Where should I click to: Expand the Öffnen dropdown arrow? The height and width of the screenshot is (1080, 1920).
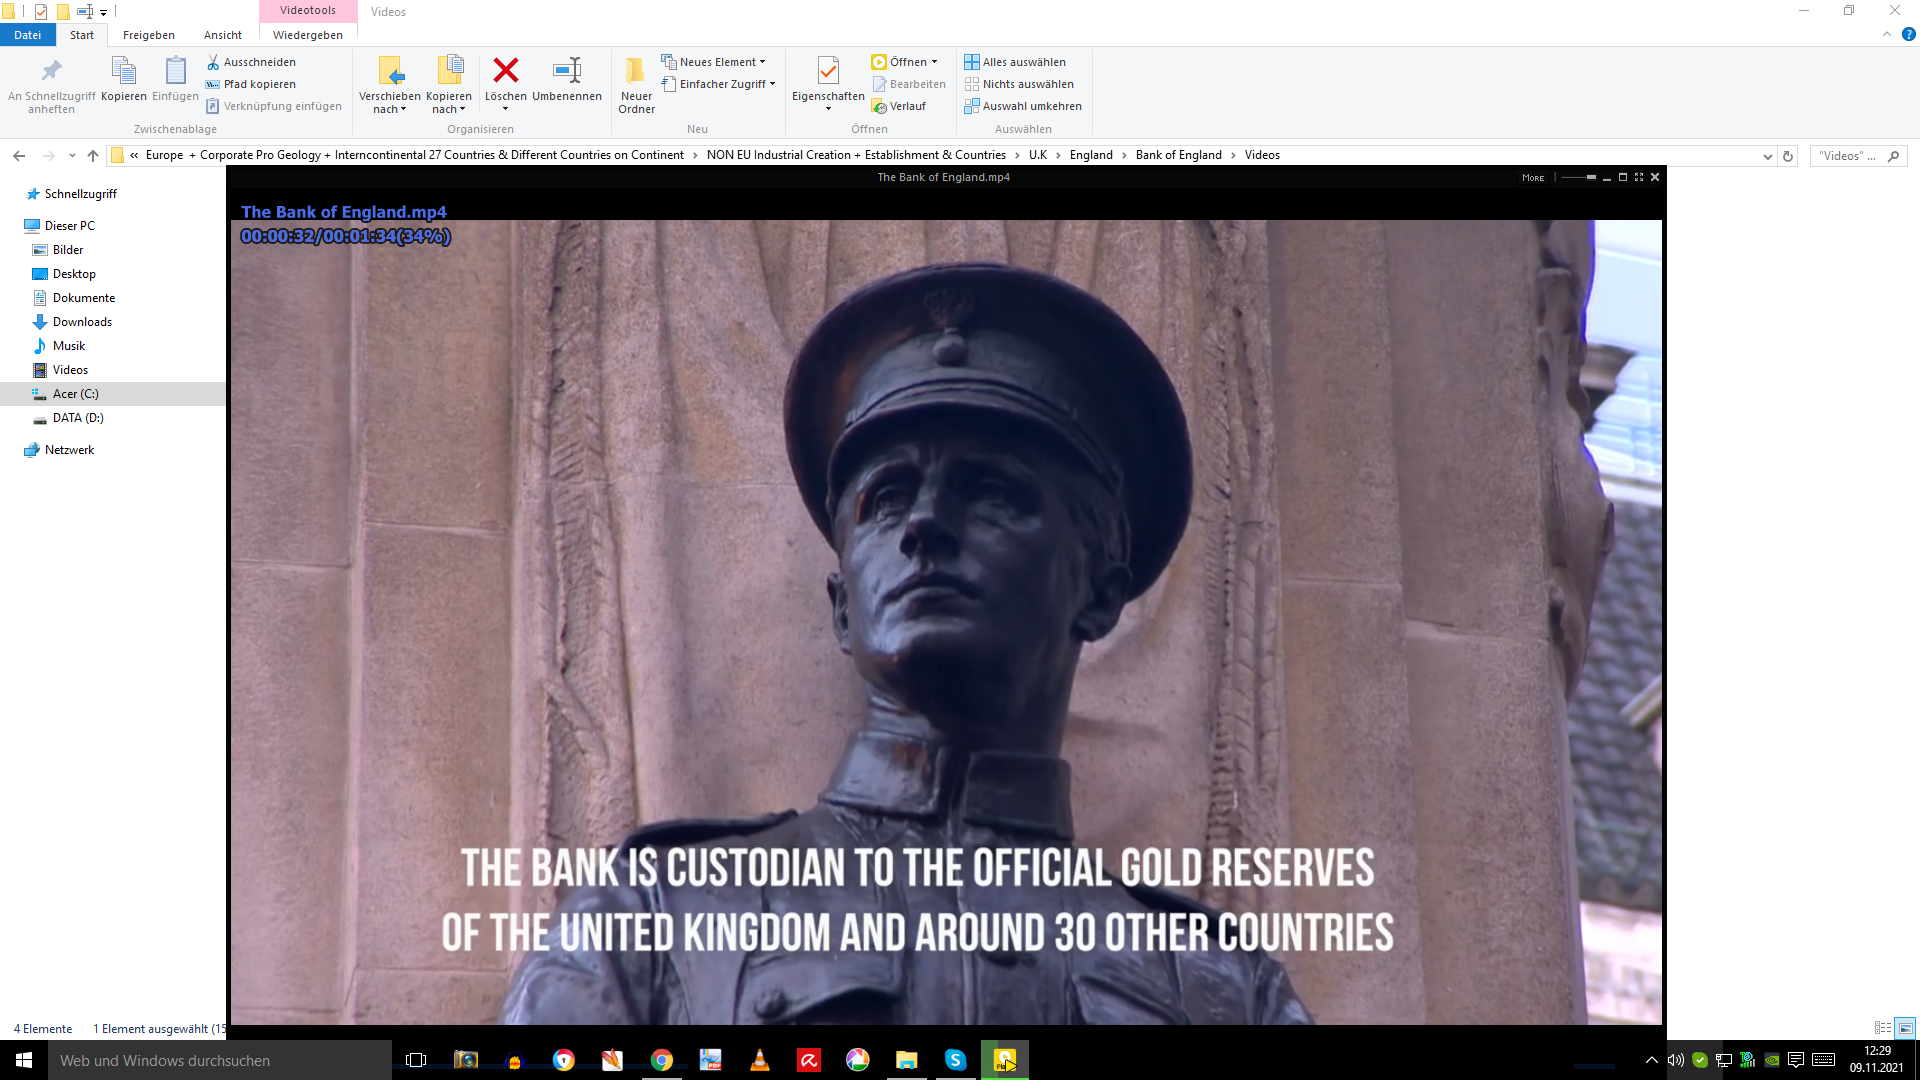935,62
